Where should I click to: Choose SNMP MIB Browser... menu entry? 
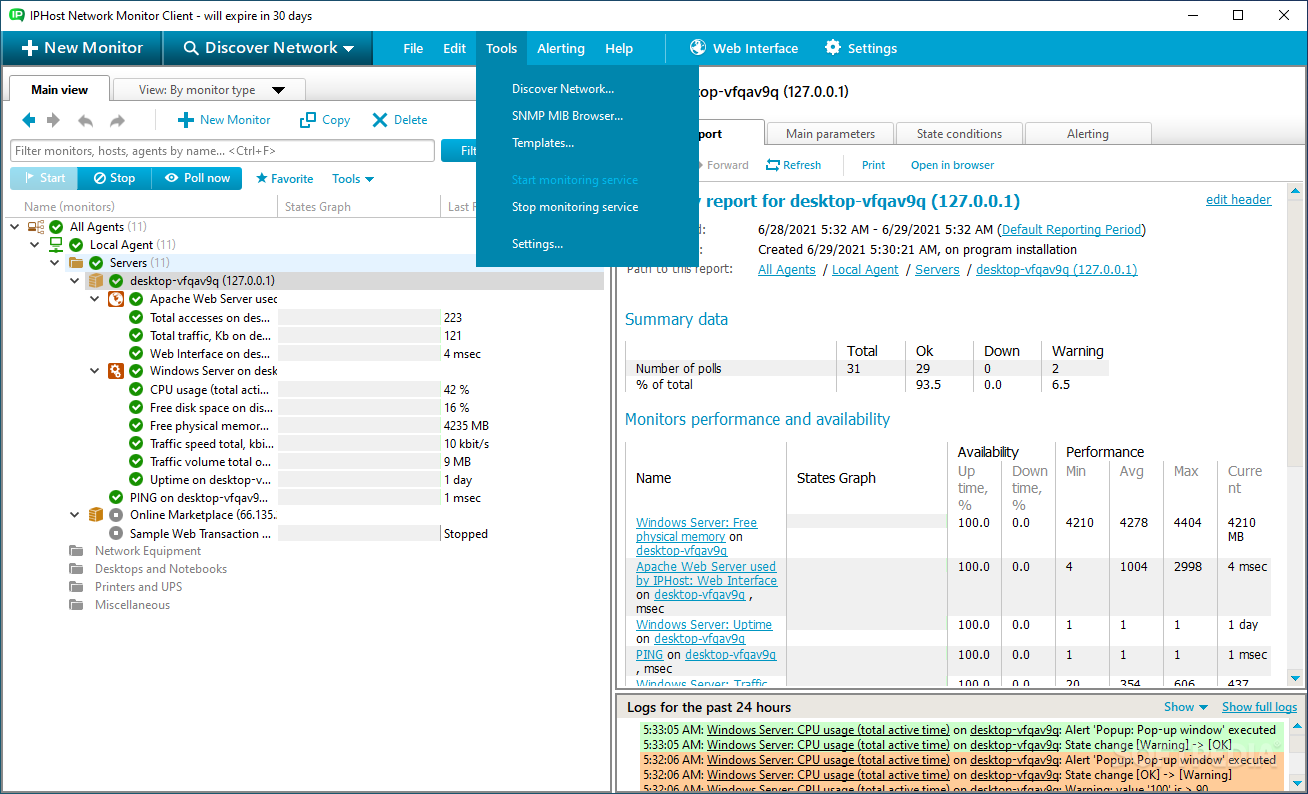(x=567, y=116)
